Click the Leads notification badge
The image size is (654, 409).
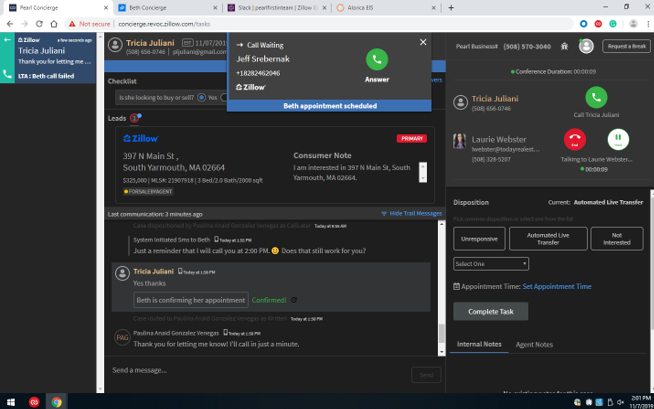coord(135,118)
